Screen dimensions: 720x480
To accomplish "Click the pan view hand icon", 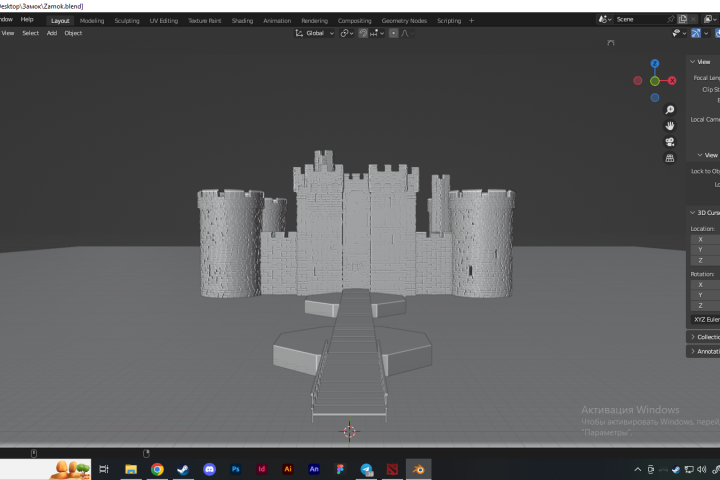I will click(670, 126).
